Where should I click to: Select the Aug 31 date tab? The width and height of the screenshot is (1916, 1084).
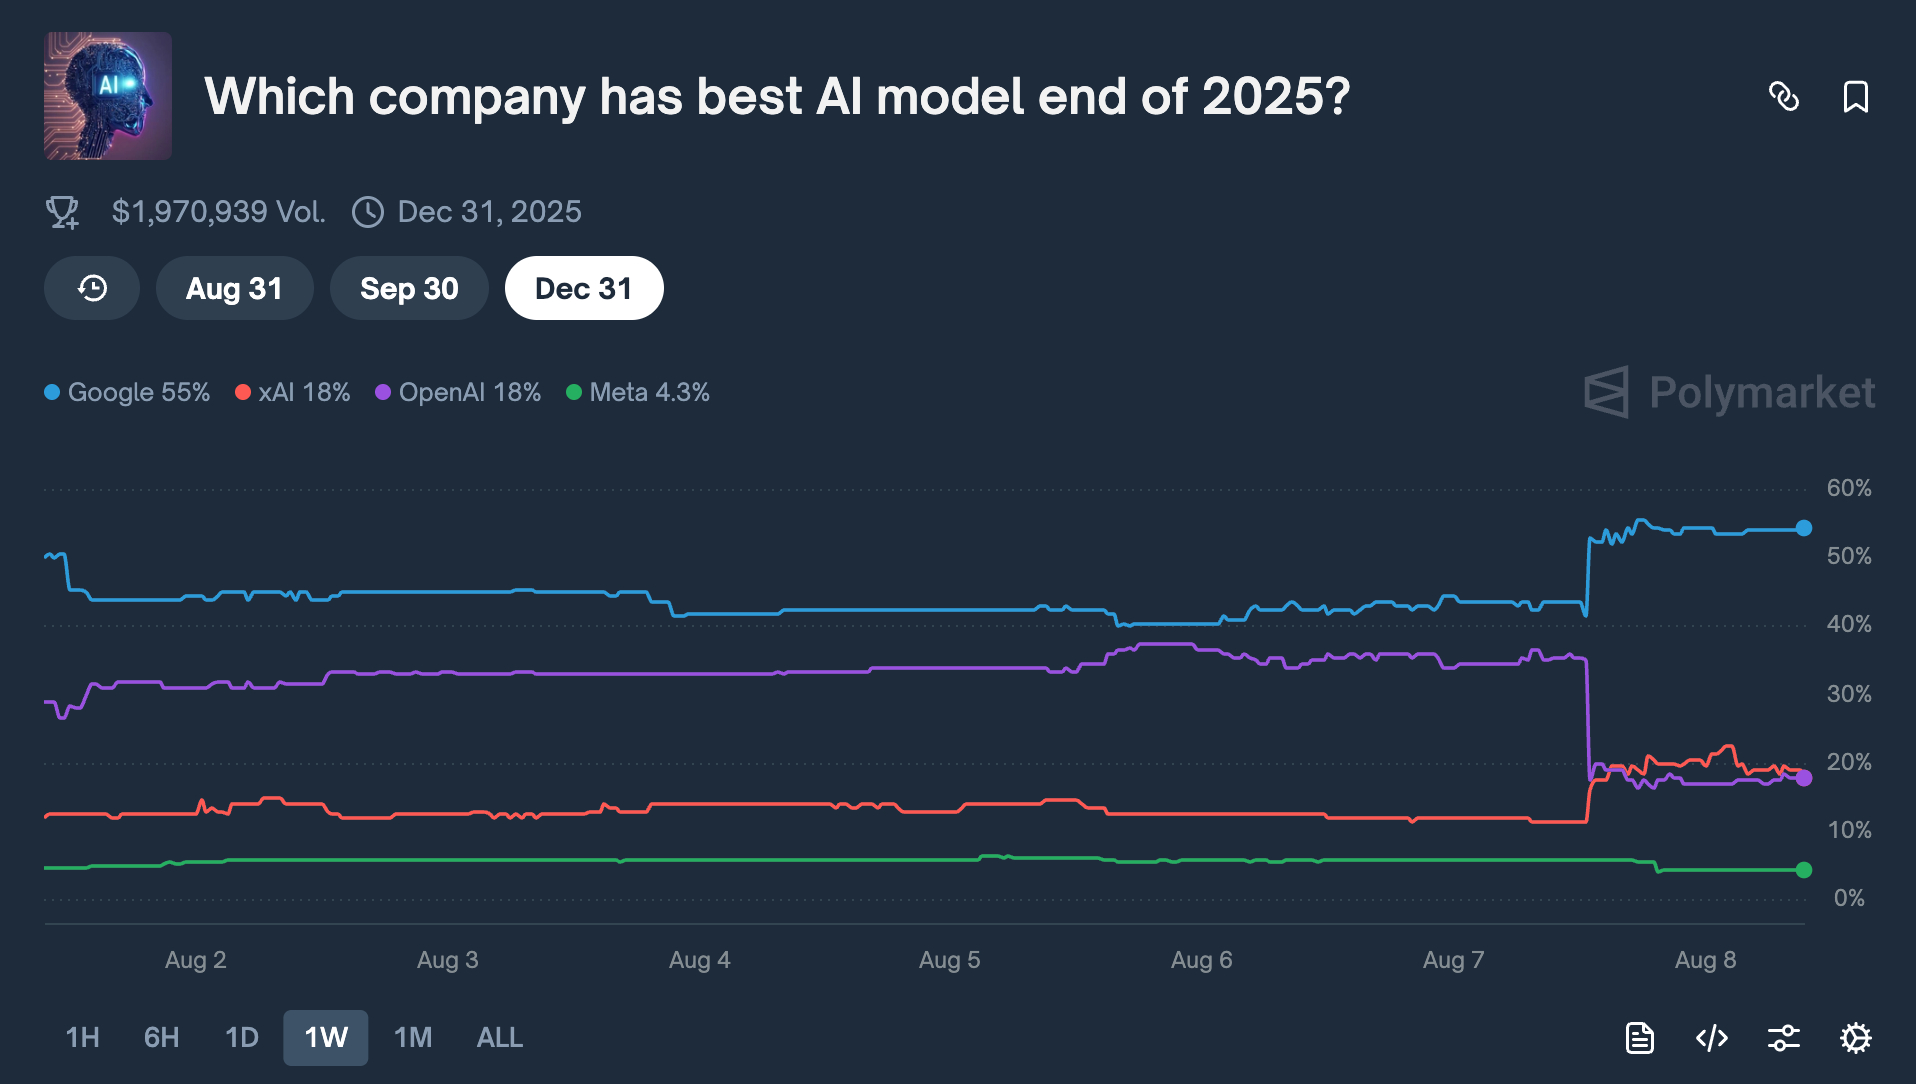[x=234, y=289]
